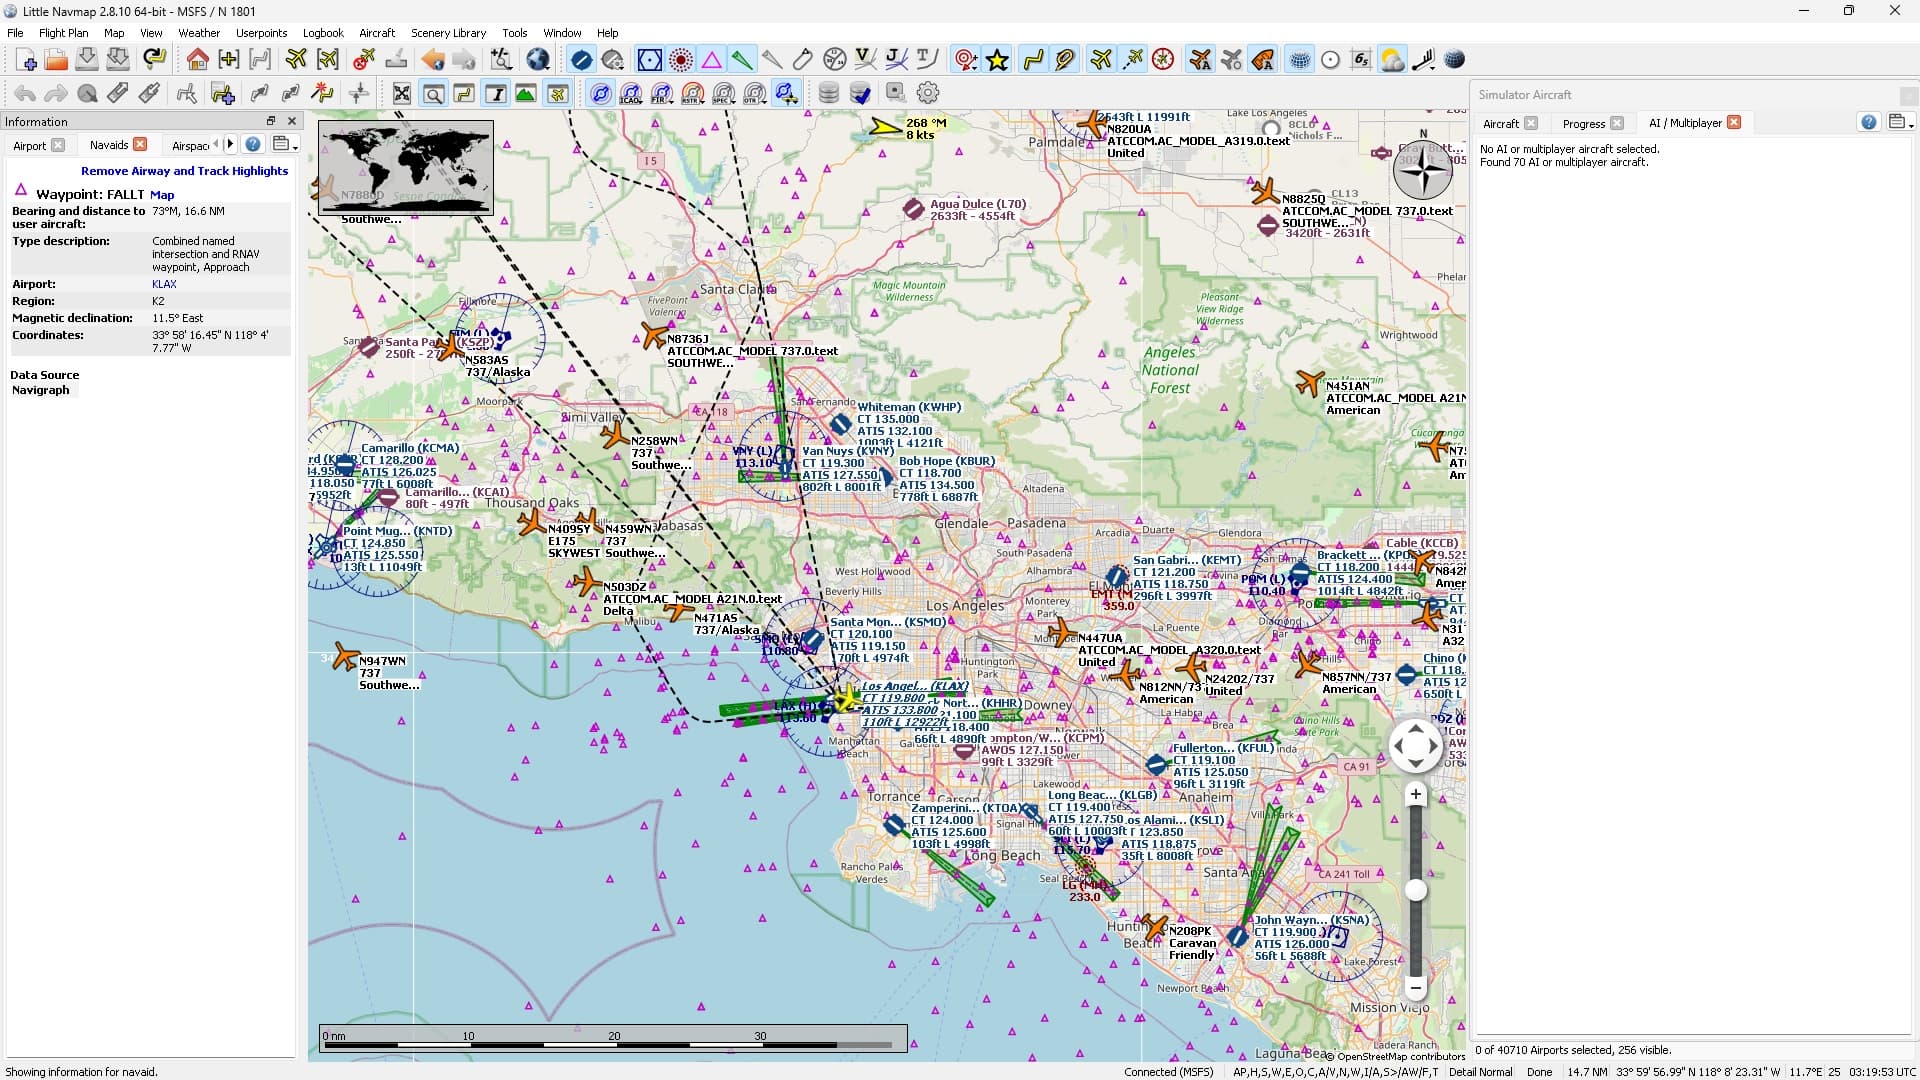This screenshot has height=1080, width=1920.
Task: Click the new flight plan icon
Action: (x=26, y=60)
